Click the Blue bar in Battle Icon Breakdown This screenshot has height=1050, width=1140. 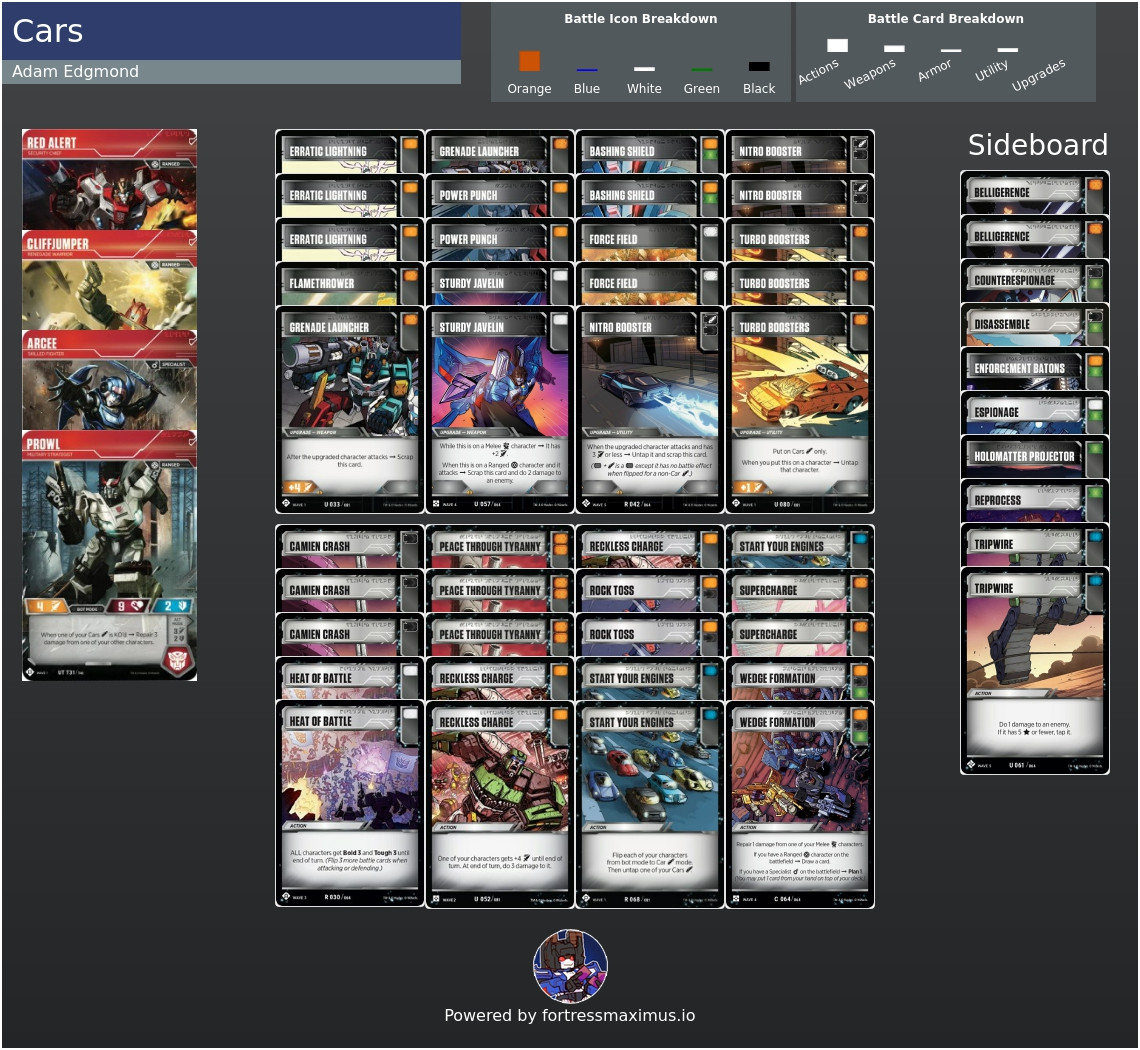[x=587, y=70]
